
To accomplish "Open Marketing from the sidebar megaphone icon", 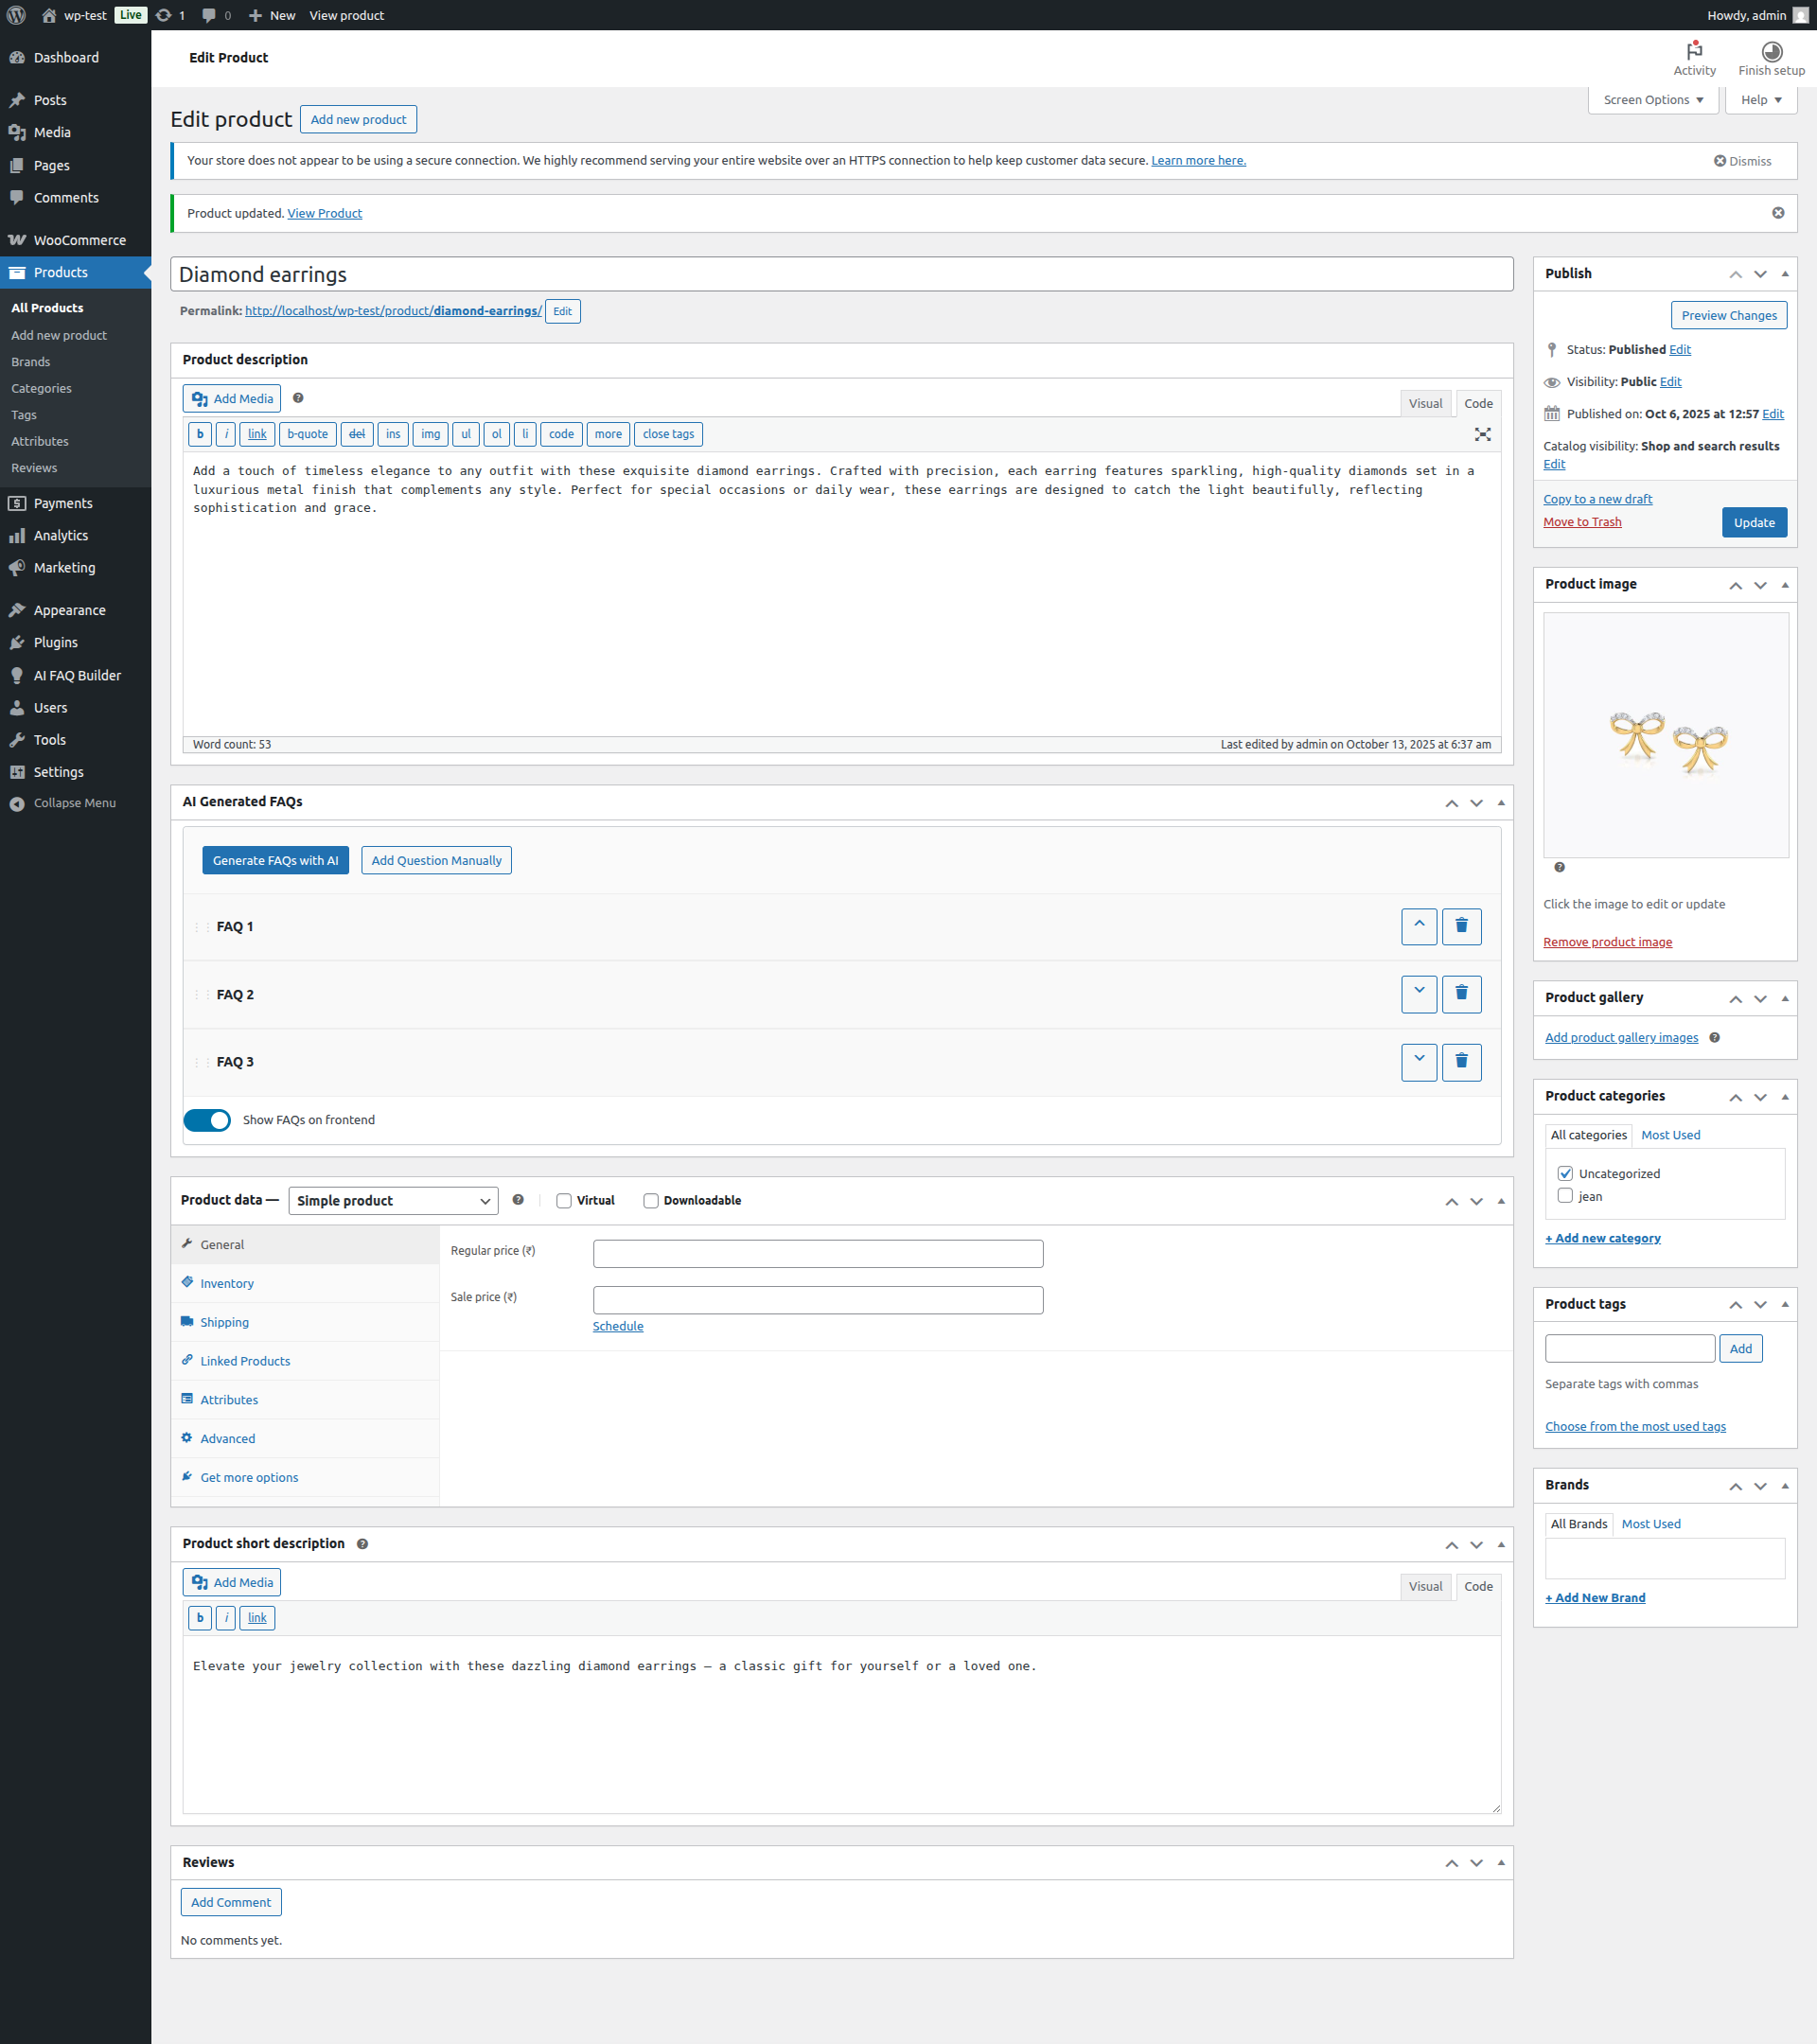I will point(17,568).
